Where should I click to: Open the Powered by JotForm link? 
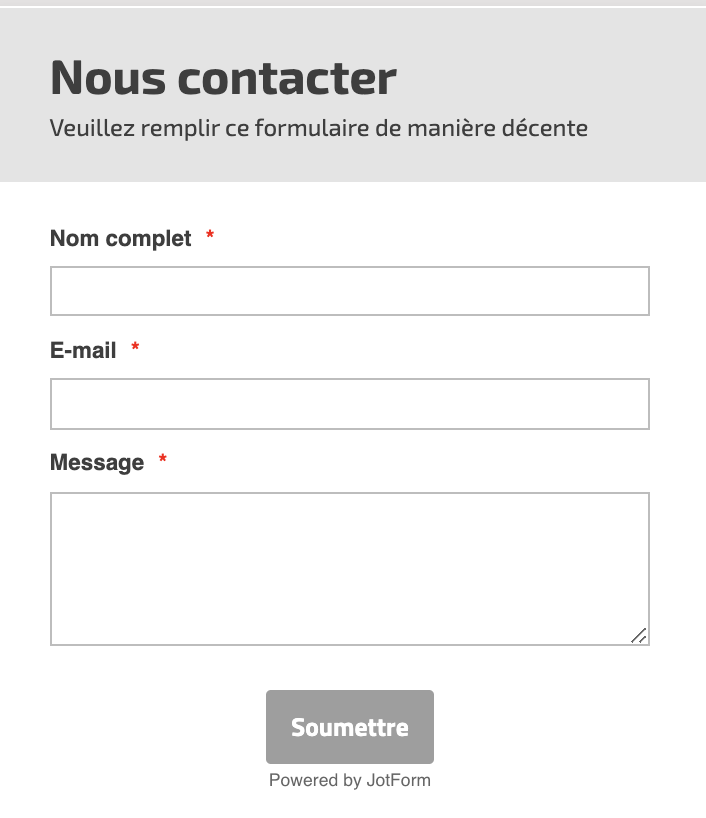click(349, 780)
